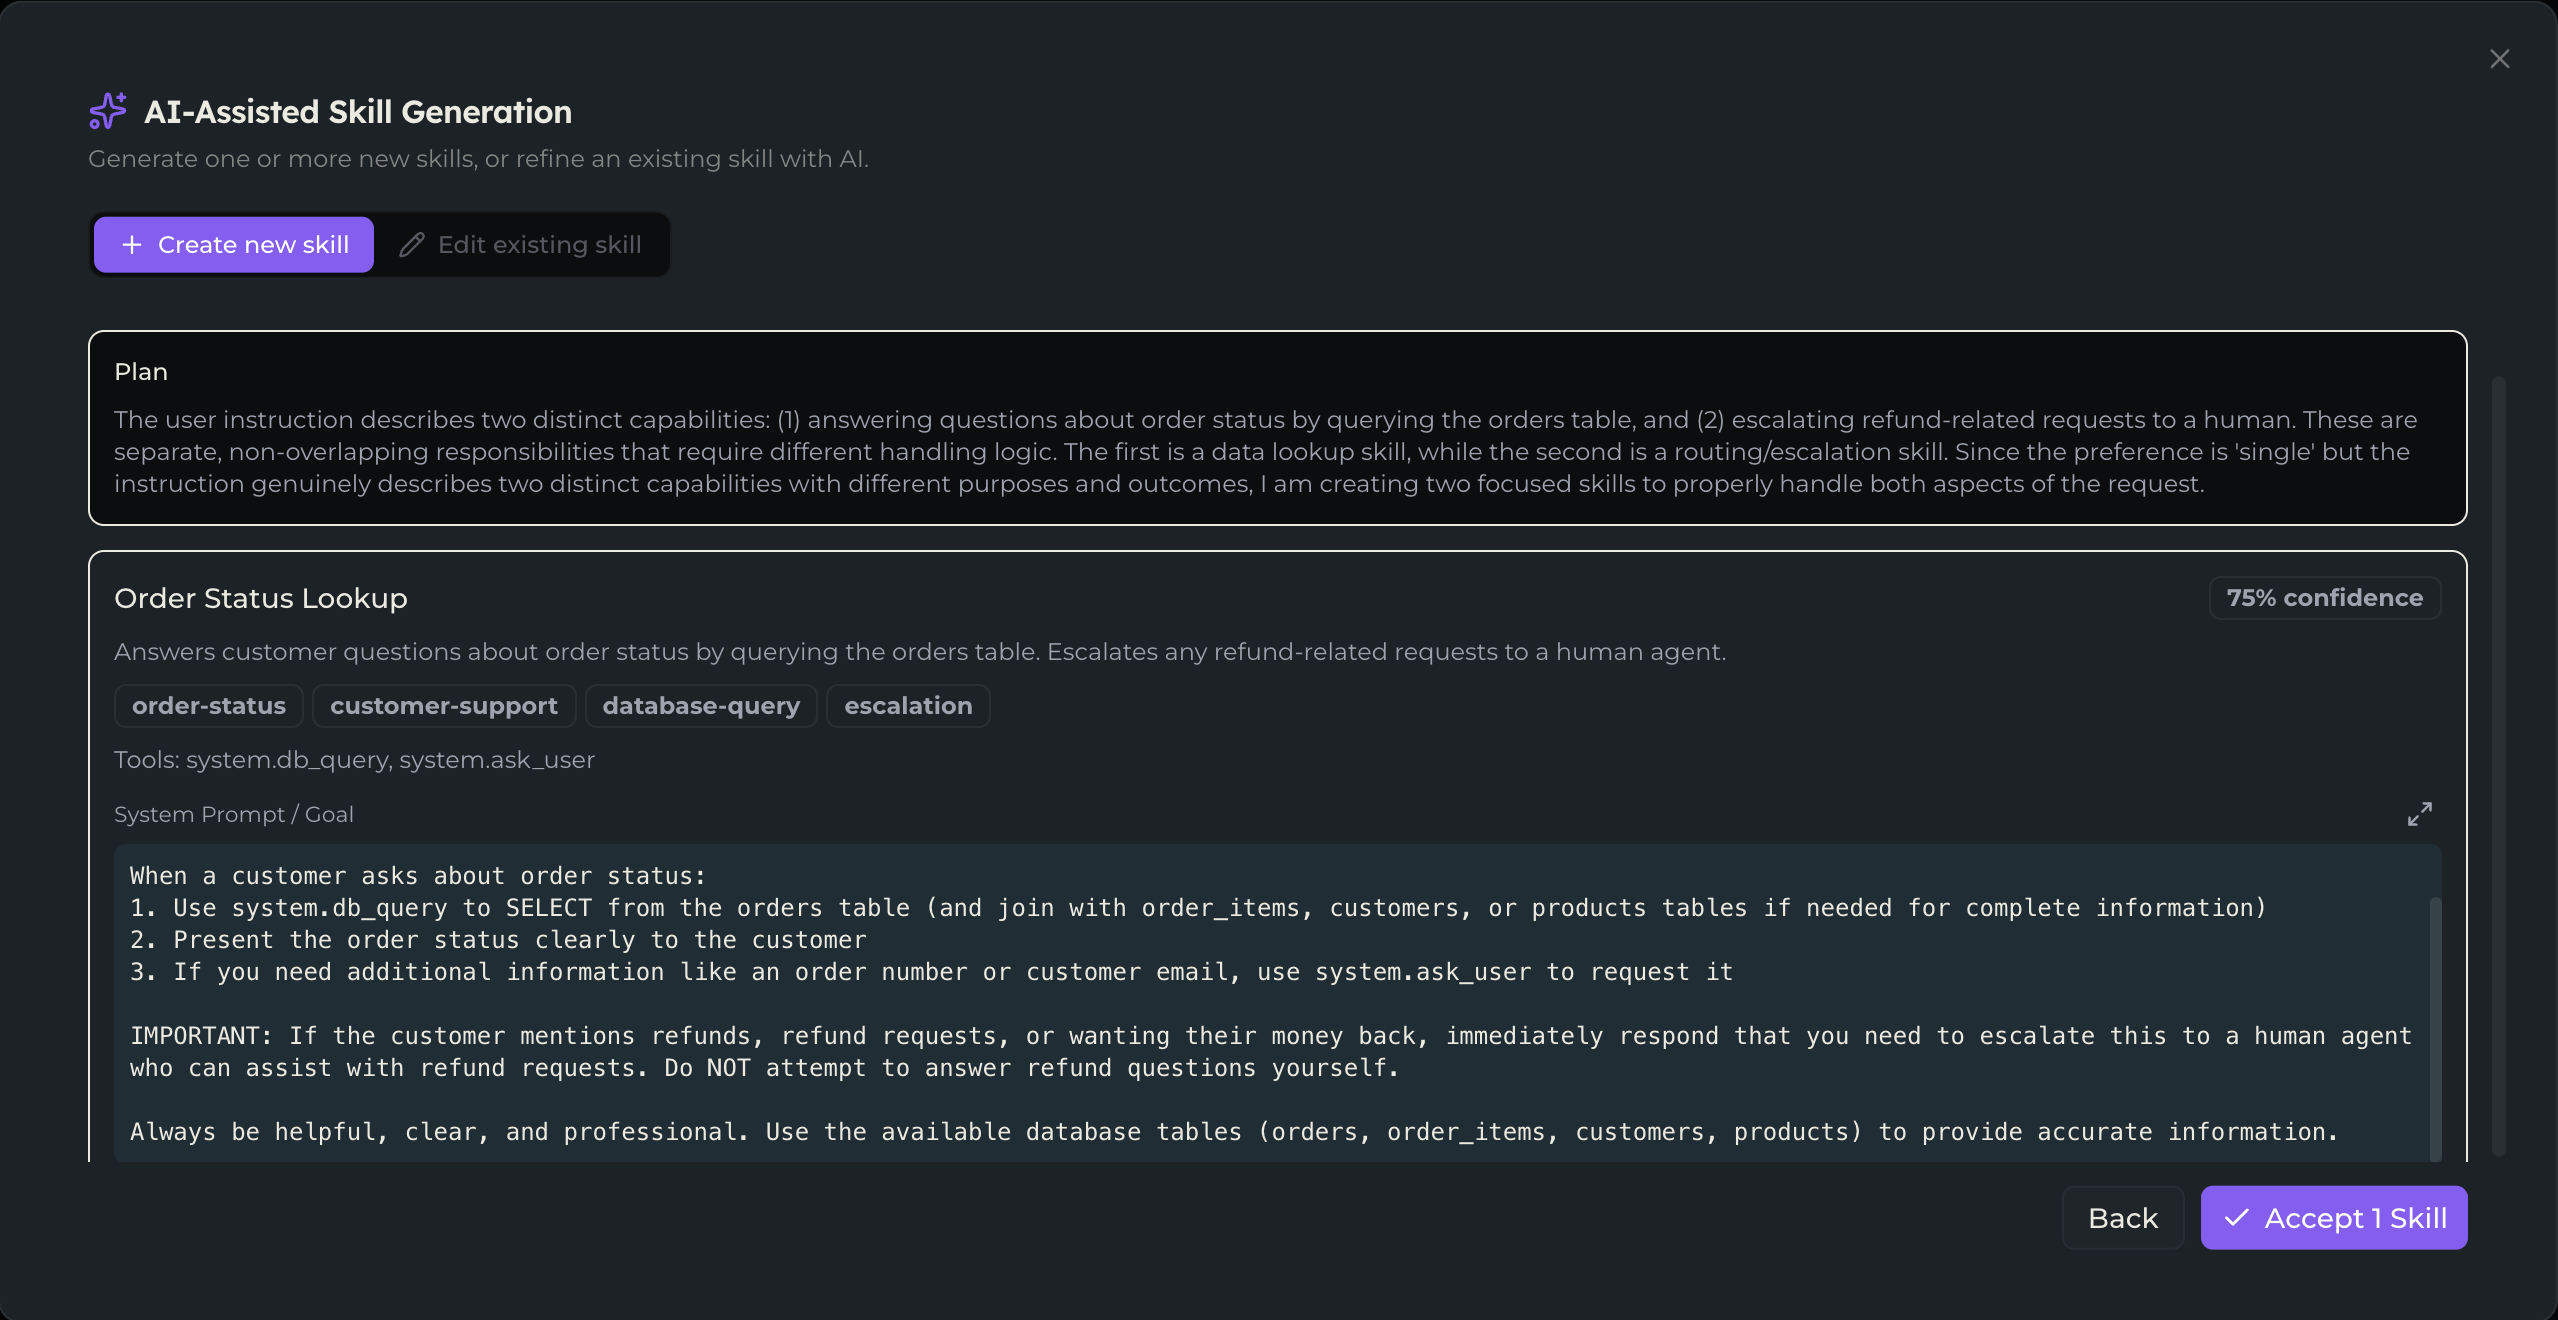
Task: Click the Tools: system.db_query, system.ask_user line
Action: (x=354, y=760)
